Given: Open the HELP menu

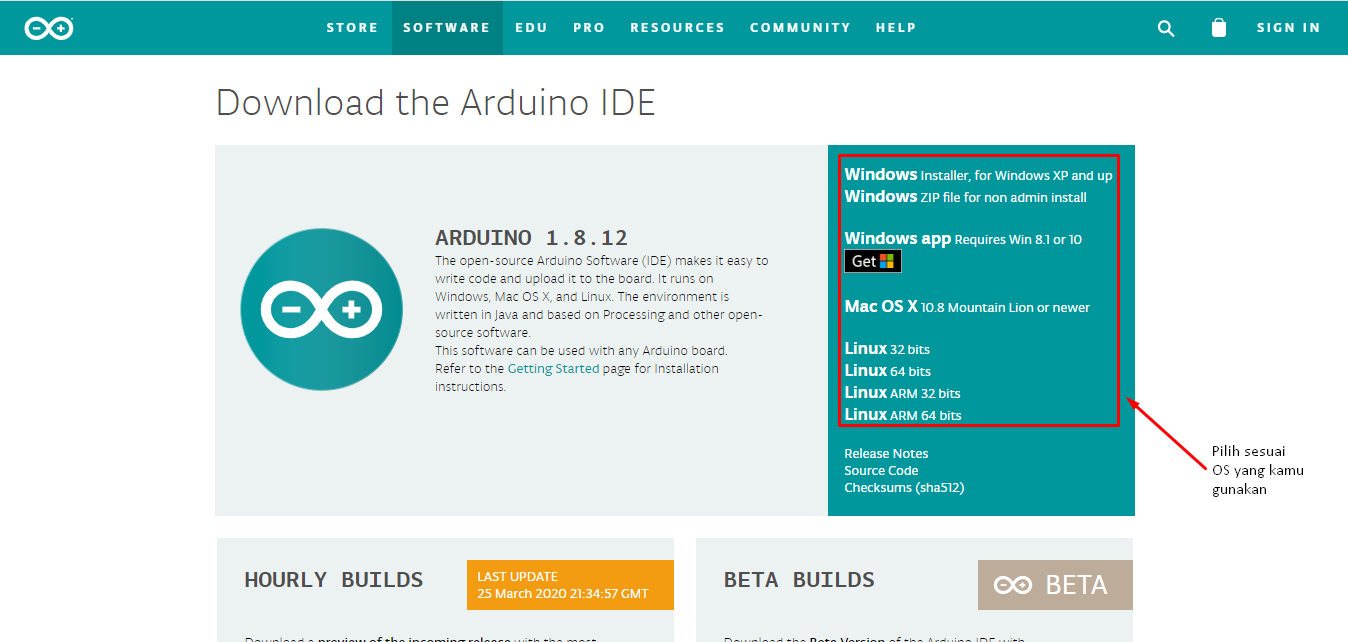Looking at the screenshot, I should click(x=896, y=27).
